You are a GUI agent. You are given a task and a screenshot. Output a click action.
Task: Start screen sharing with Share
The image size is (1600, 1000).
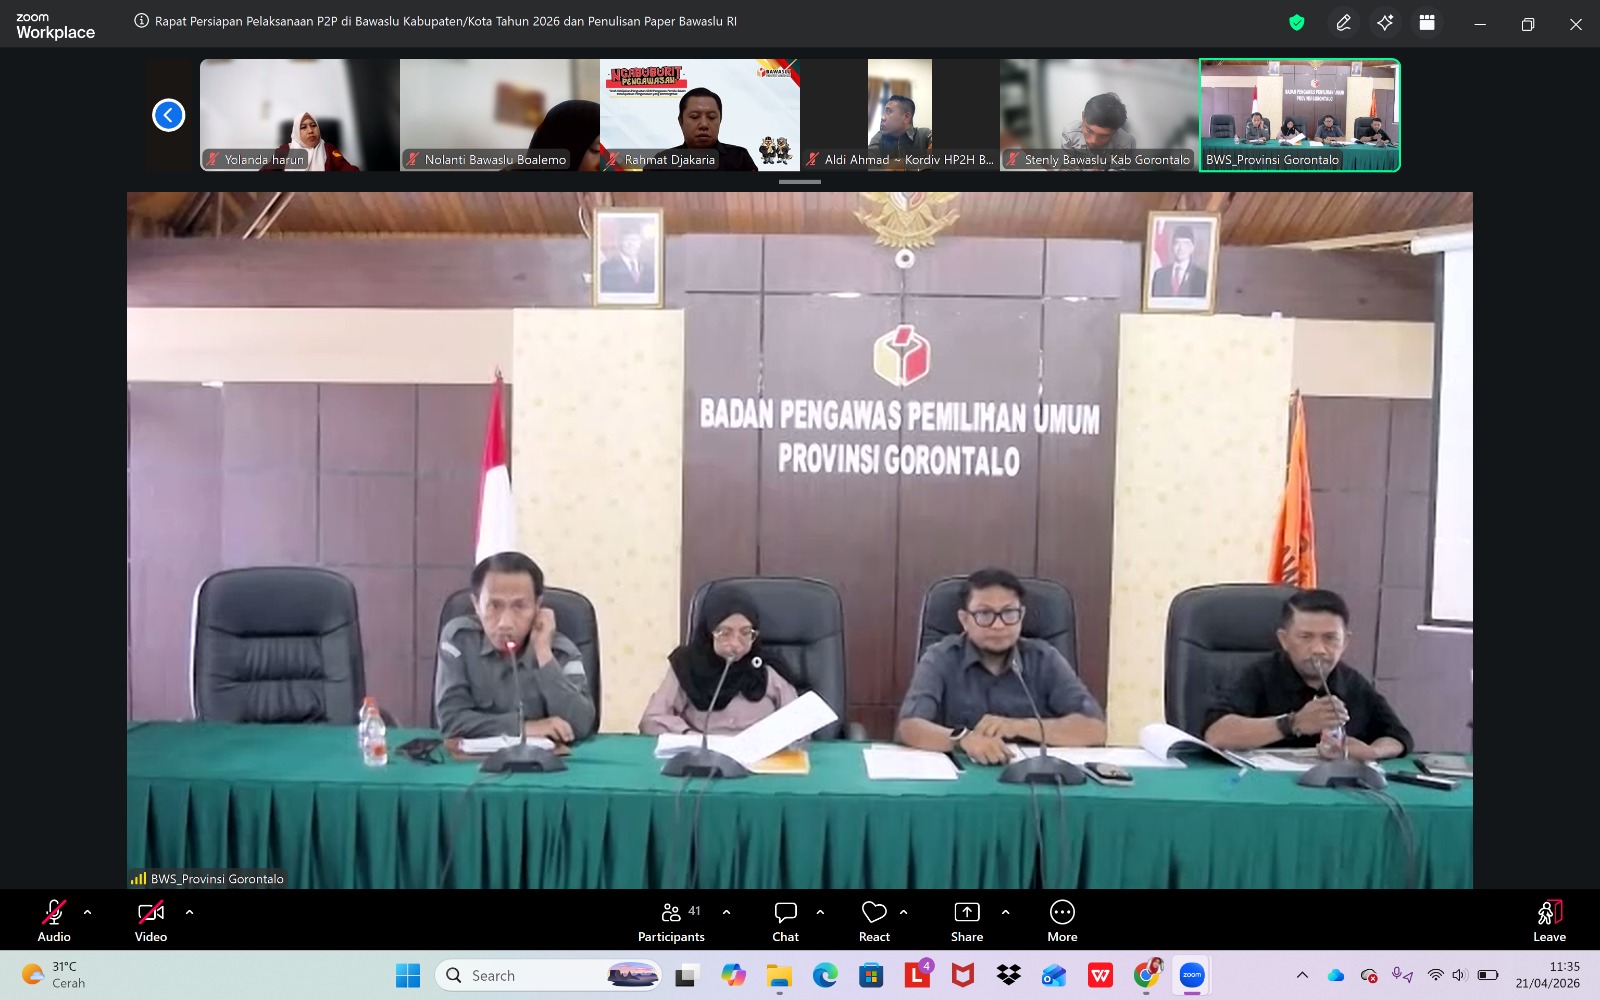tap(967, 921)
